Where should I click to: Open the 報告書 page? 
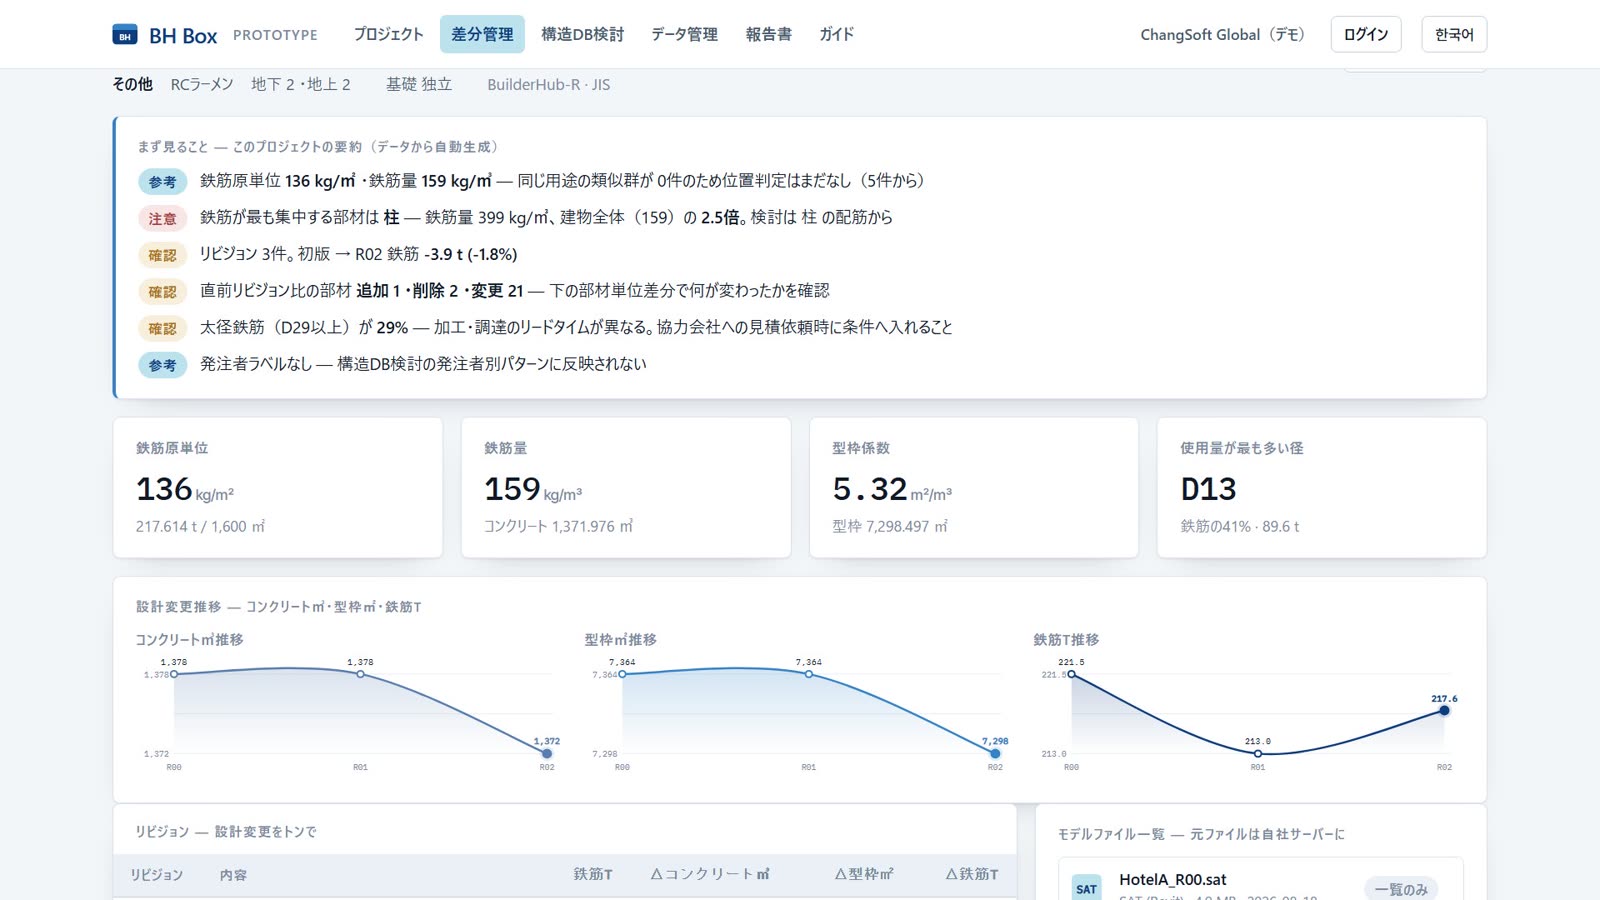pyautogui.click(x=768, y=34)
